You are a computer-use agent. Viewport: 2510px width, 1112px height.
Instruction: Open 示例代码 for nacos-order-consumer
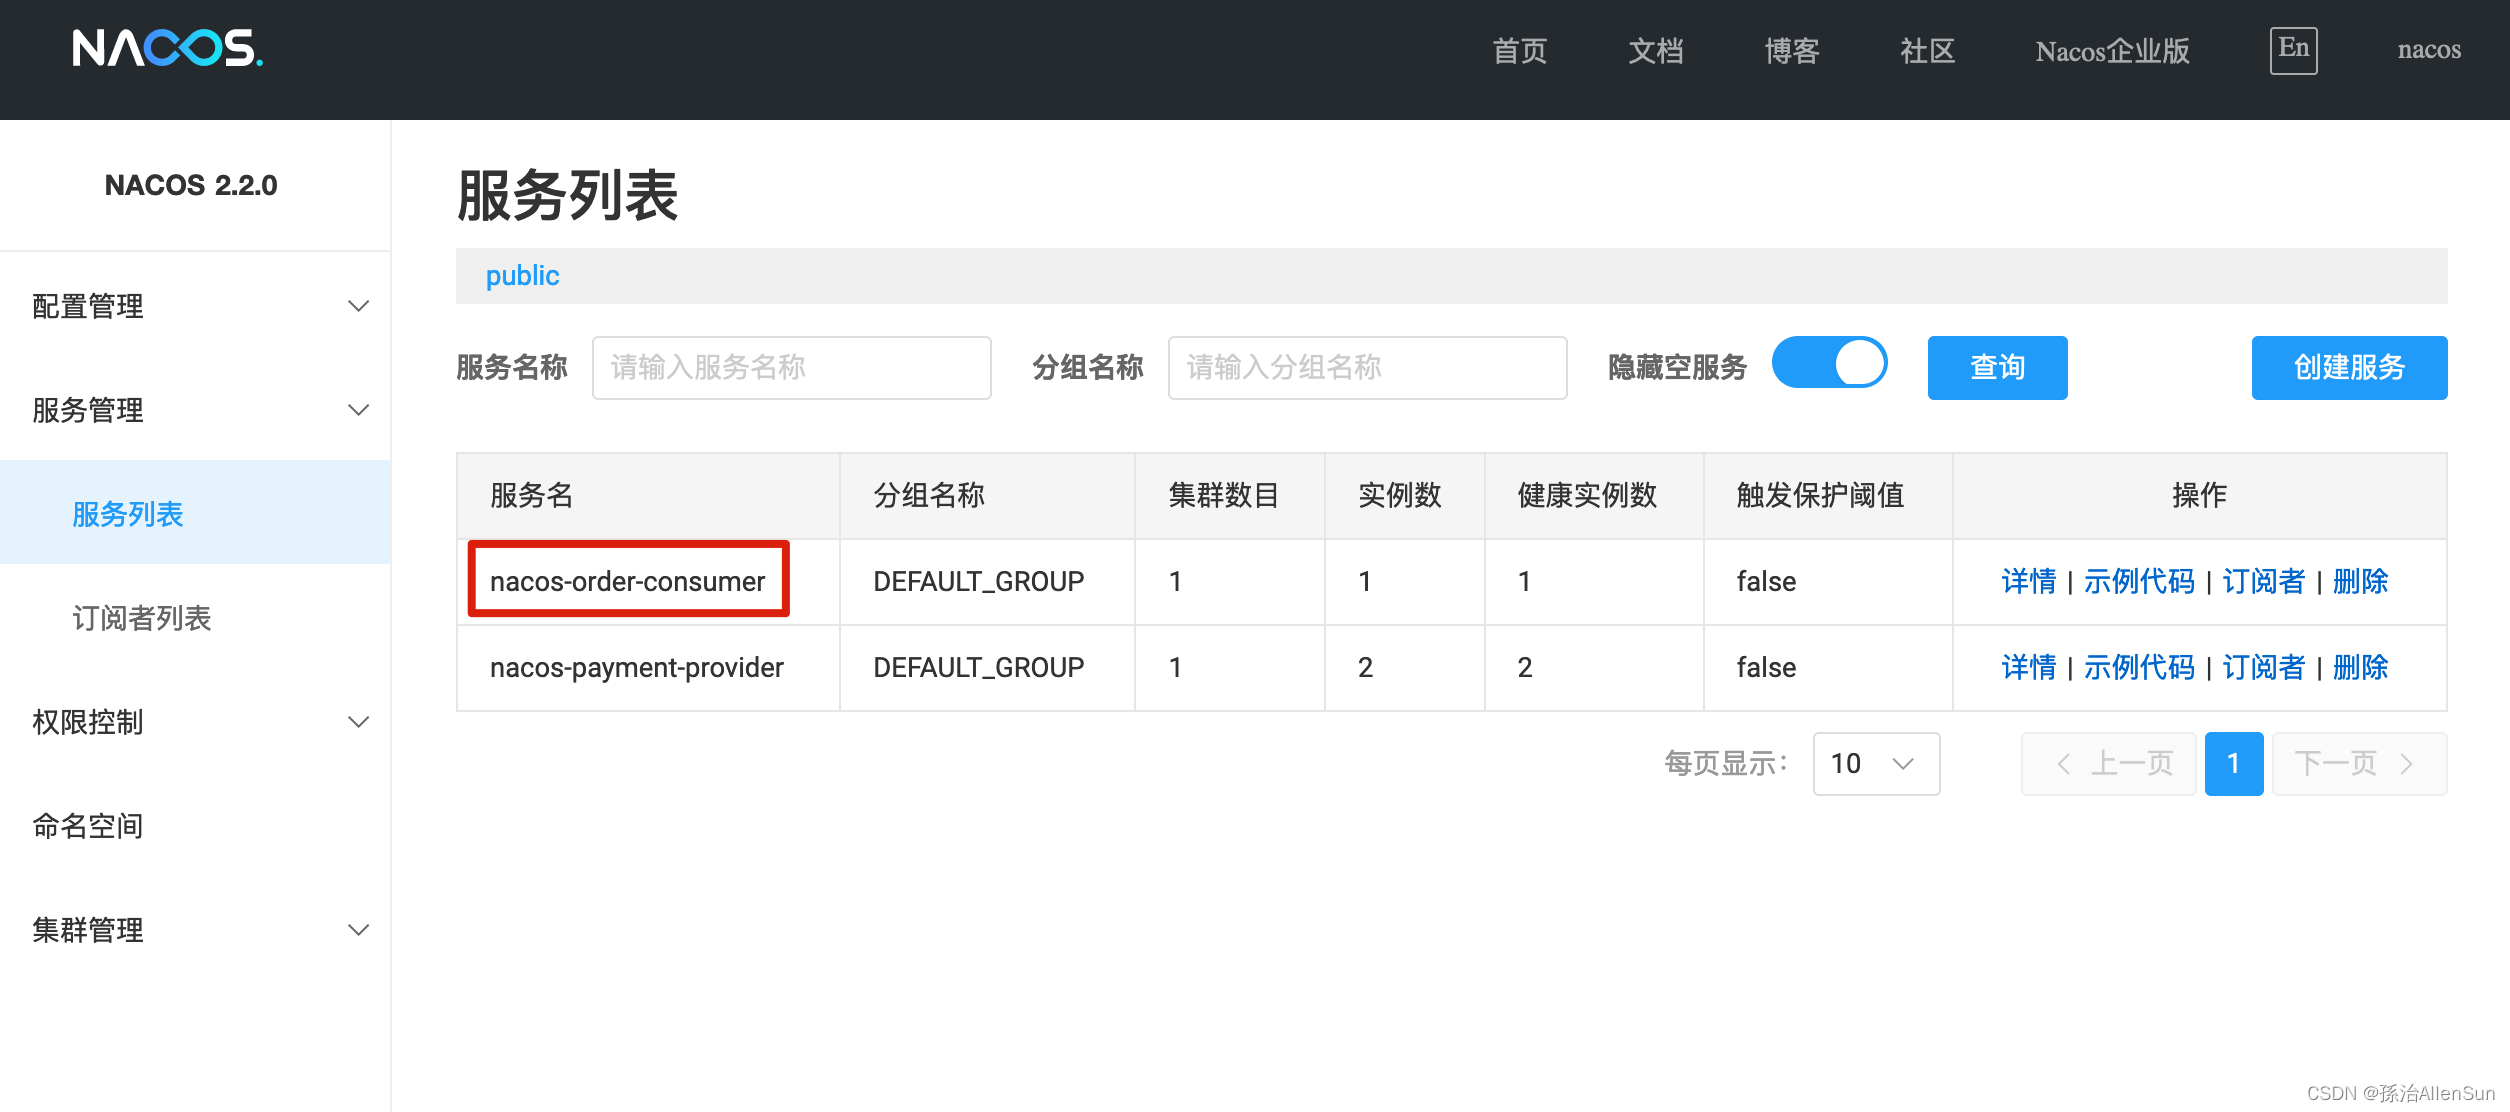pyautogui.click(x=2139, y=581)
